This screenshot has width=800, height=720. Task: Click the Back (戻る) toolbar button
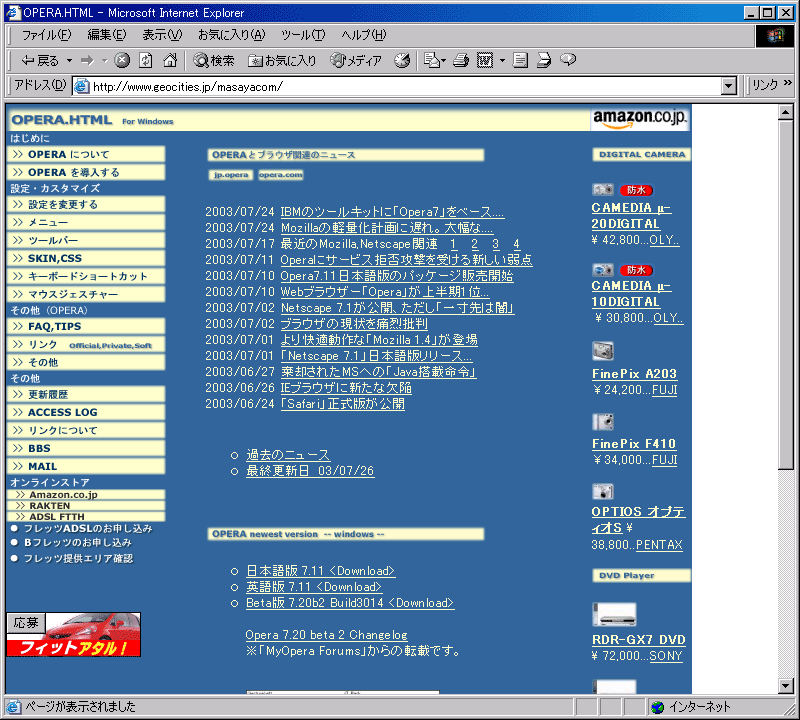[x=39, y=61]
